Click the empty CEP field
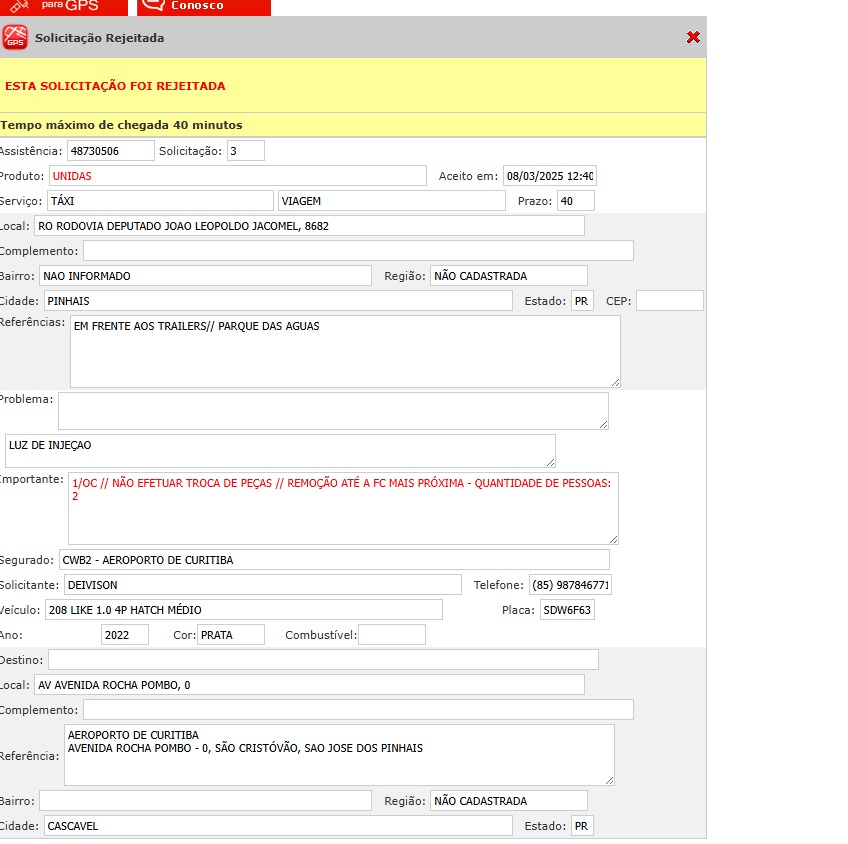This screenshot has width=848, height=844. tap(670, 300)
